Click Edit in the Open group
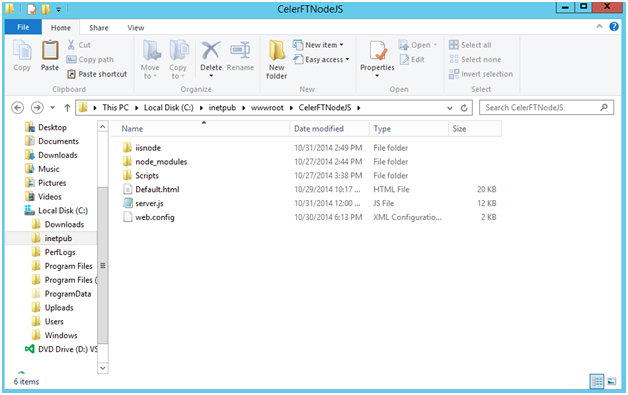The width and height of the screenshot is (628, 395). pyautogui.click(x=412, y=59)
